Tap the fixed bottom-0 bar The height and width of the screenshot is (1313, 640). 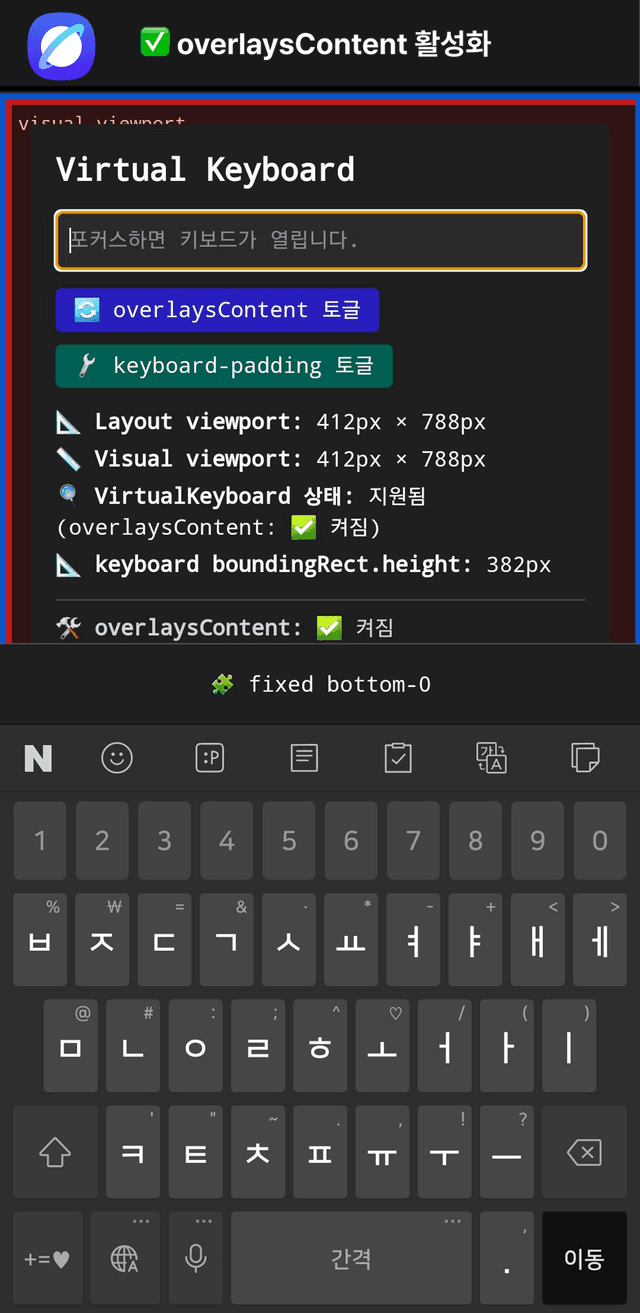(x=320, y=684)
